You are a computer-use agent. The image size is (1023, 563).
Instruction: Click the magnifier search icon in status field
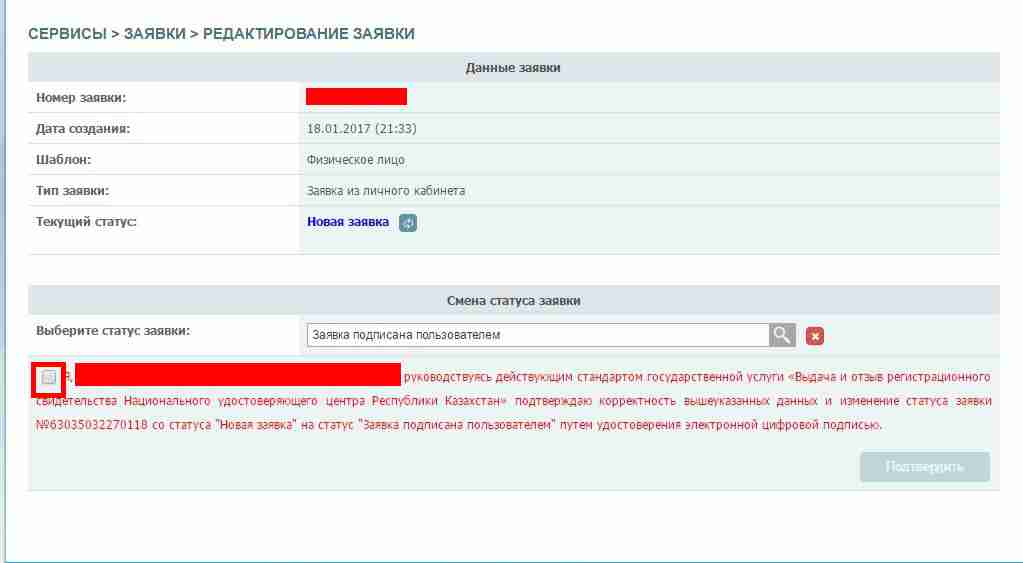782,335
